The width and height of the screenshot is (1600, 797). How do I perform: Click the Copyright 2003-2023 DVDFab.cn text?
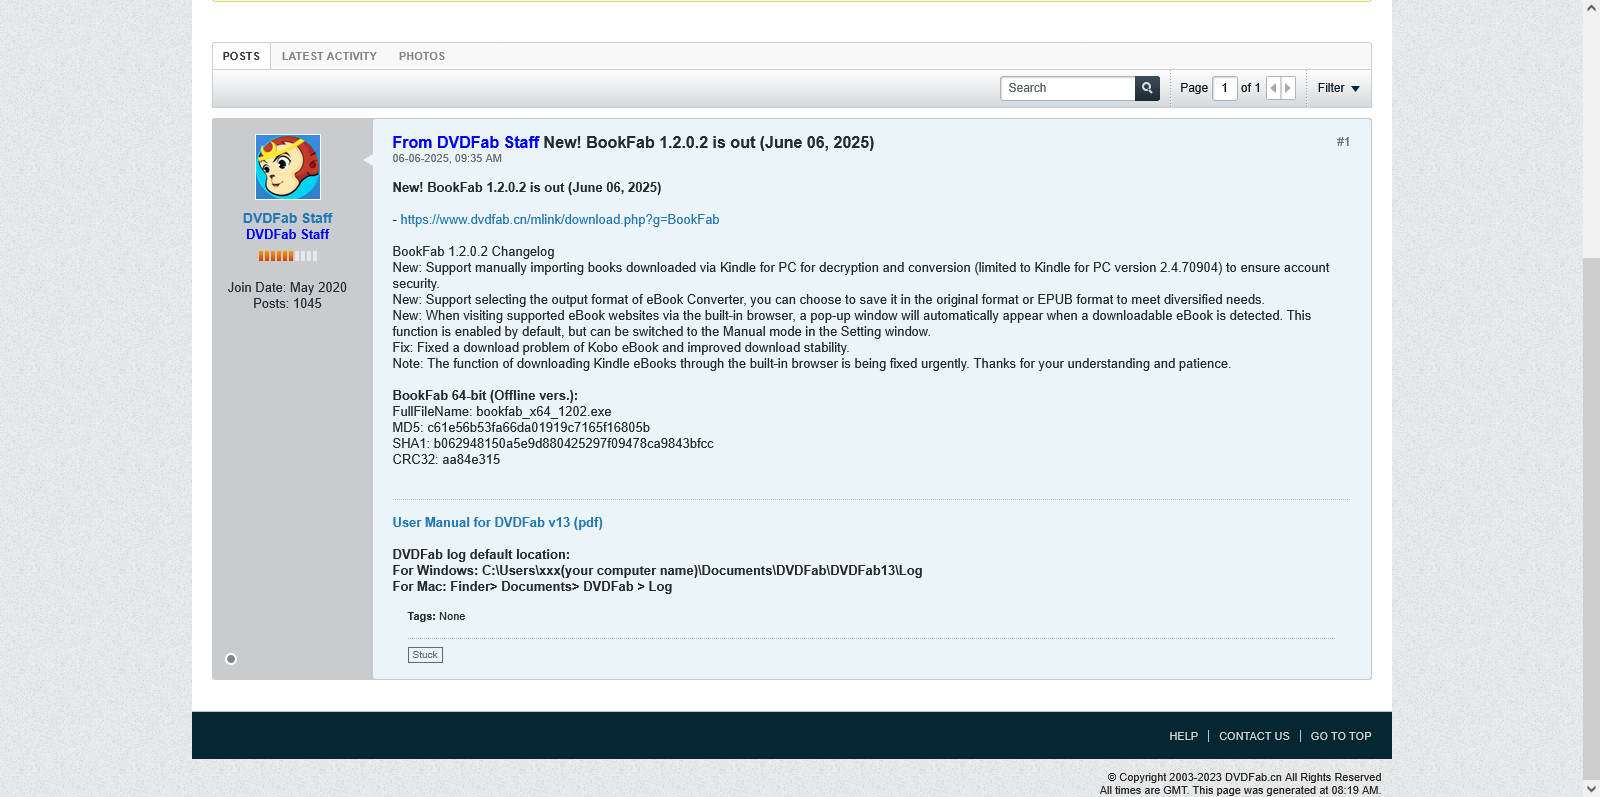[x=1244, y=777]
